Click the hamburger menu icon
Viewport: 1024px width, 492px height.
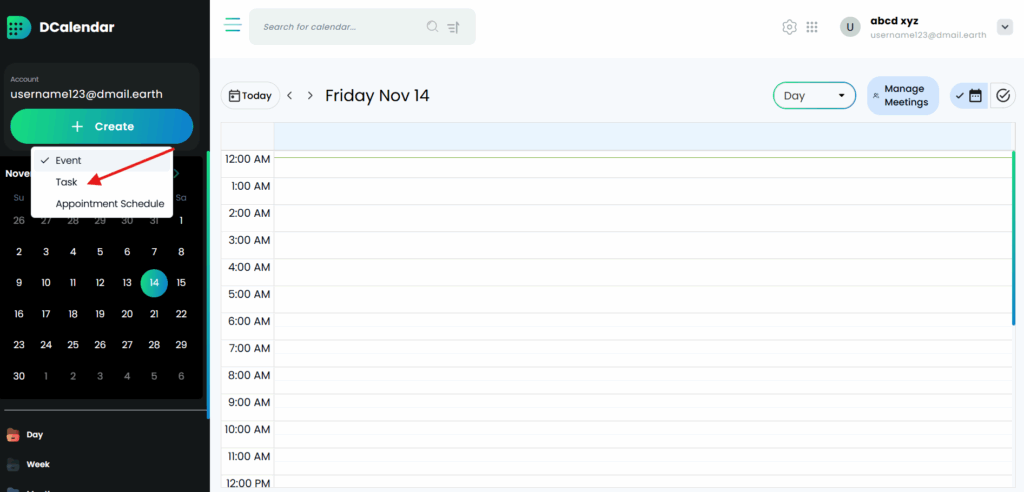(x=233, y=25)
